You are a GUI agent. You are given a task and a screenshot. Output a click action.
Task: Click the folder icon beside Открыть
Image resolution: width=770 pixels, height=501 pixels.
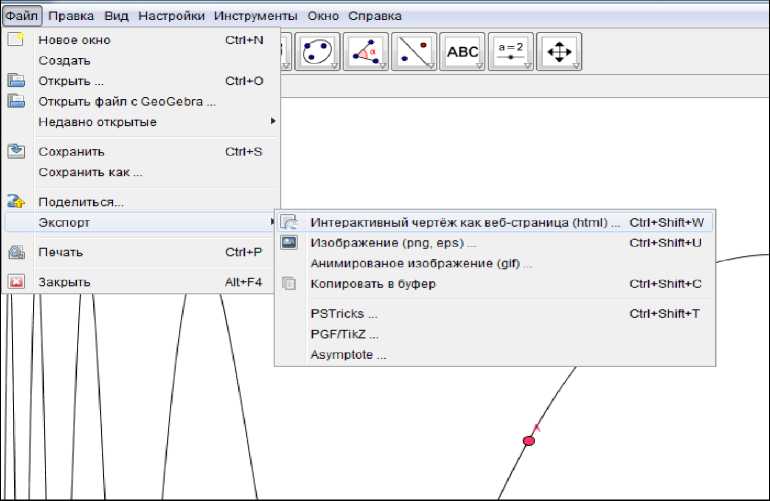[x=16, y=81]
